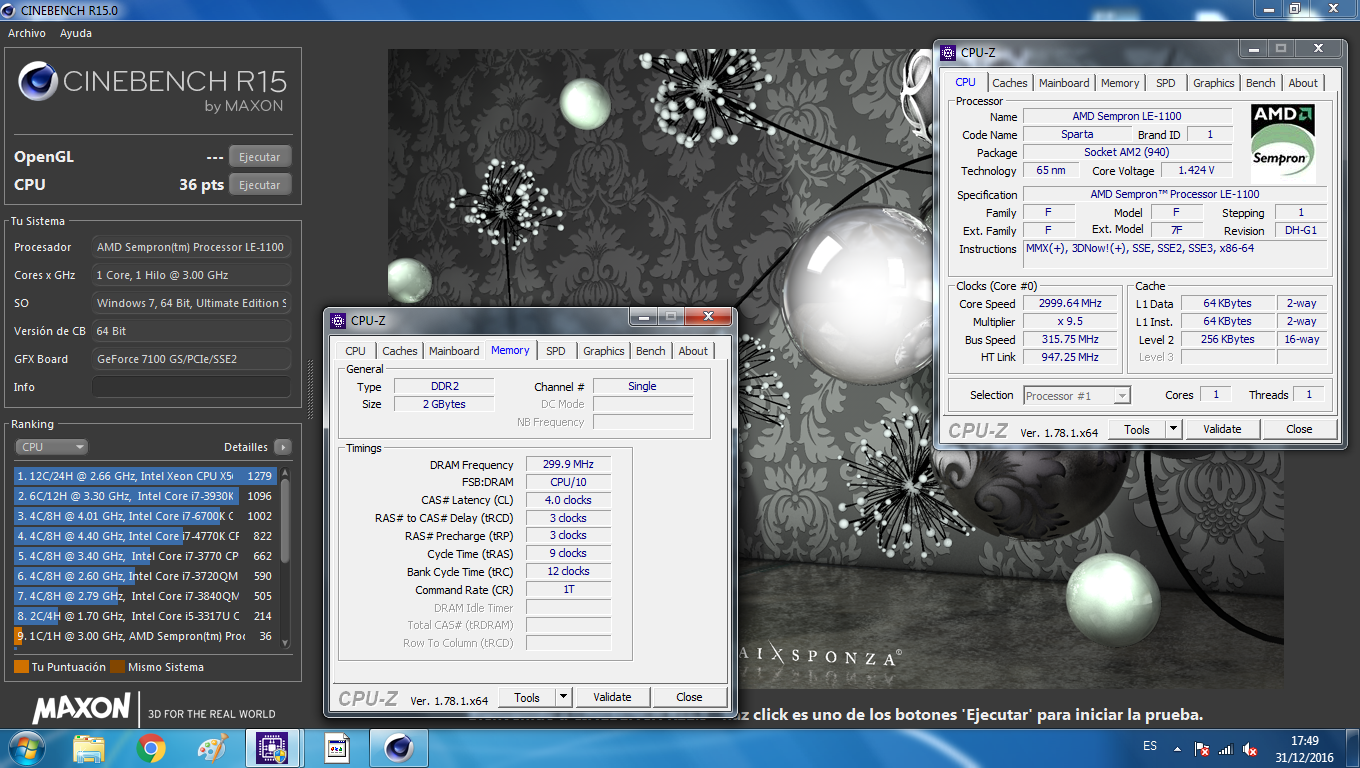Click the empty Info field in Cinebench

click(x=191, y=387)
